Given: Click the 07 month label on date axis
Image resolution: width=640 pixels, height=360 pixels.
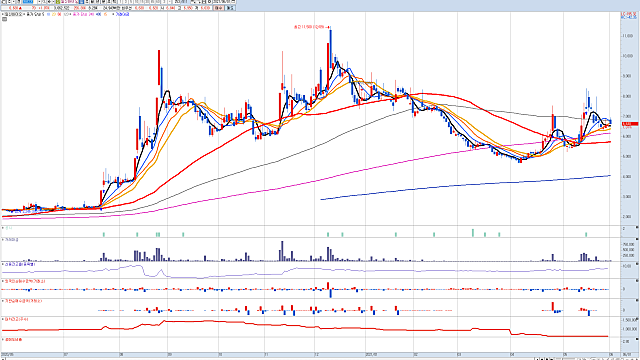Looking at the screenshot, I should click(x=65, y=355).
